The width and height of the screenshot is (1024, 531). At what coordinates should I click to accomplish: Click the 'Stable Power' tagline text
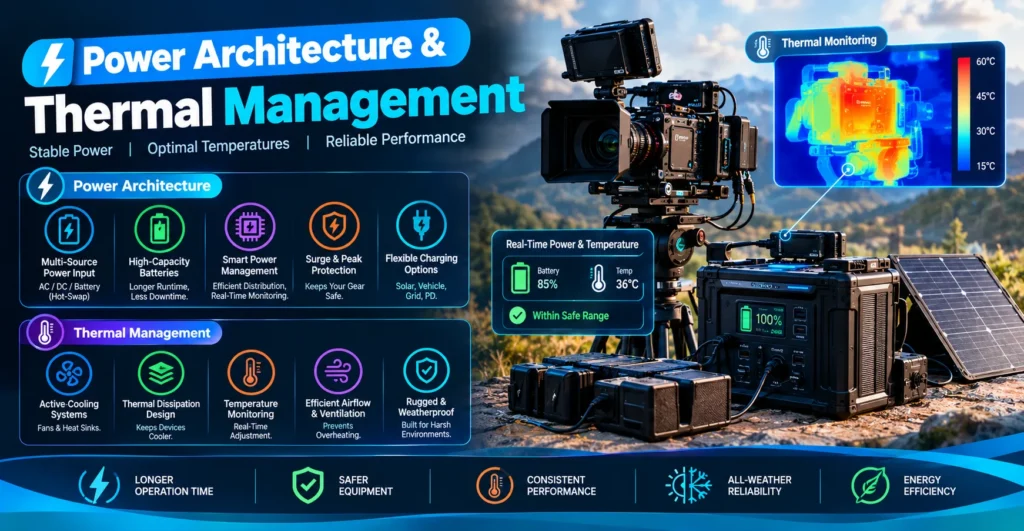(71, 151)
